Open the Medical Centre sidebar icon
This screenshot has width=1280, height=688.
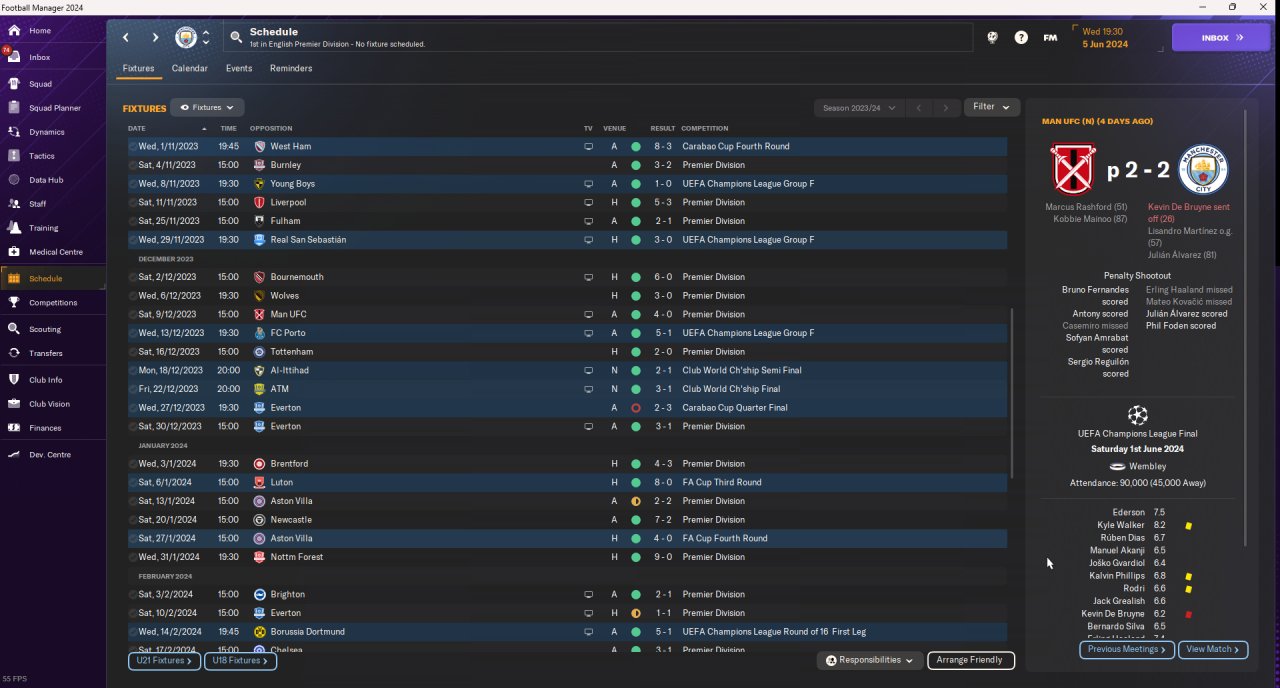[x=14, y=252]
